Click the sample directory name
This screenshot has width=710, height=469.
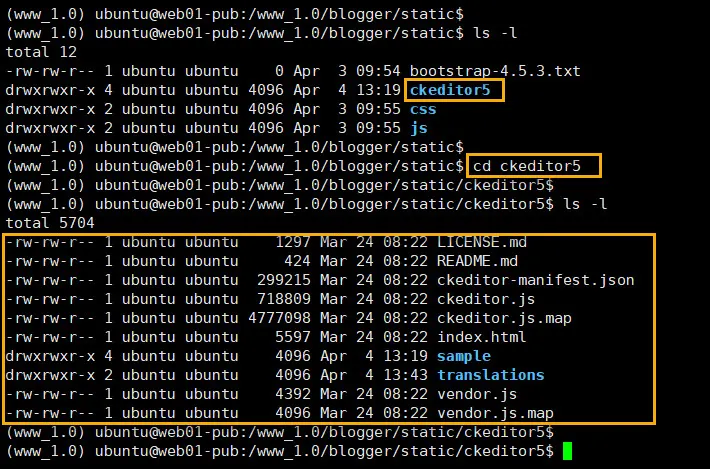[x=464, y=356]
